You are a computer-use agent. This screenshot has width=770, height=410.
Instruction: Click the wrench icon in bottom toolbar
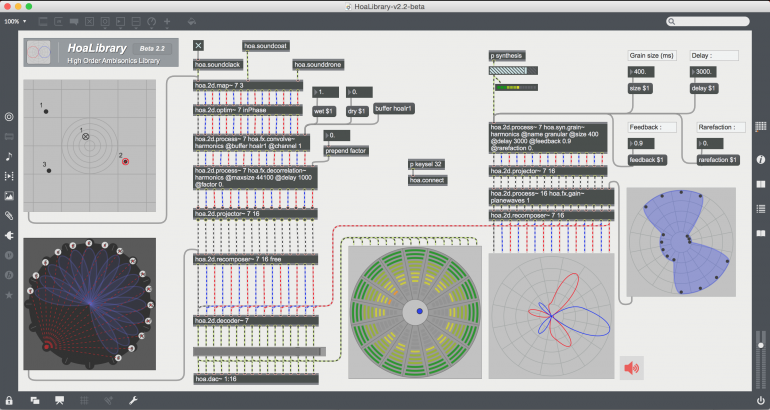[133, 400]
